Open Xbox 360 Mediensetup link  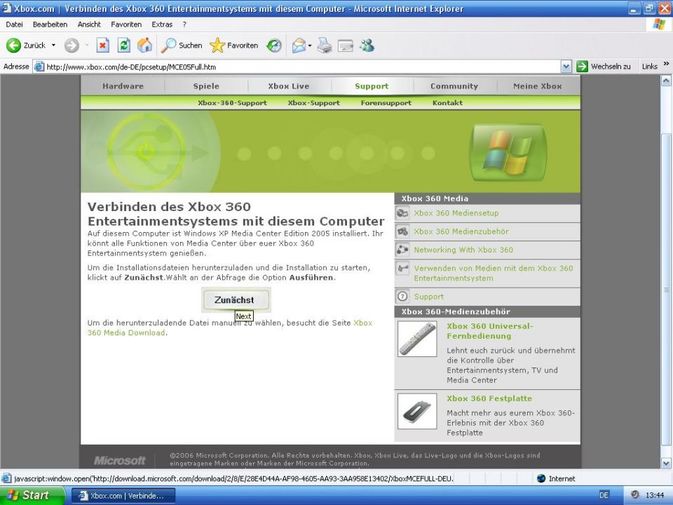pyautogui.click(x=456, y=213)
